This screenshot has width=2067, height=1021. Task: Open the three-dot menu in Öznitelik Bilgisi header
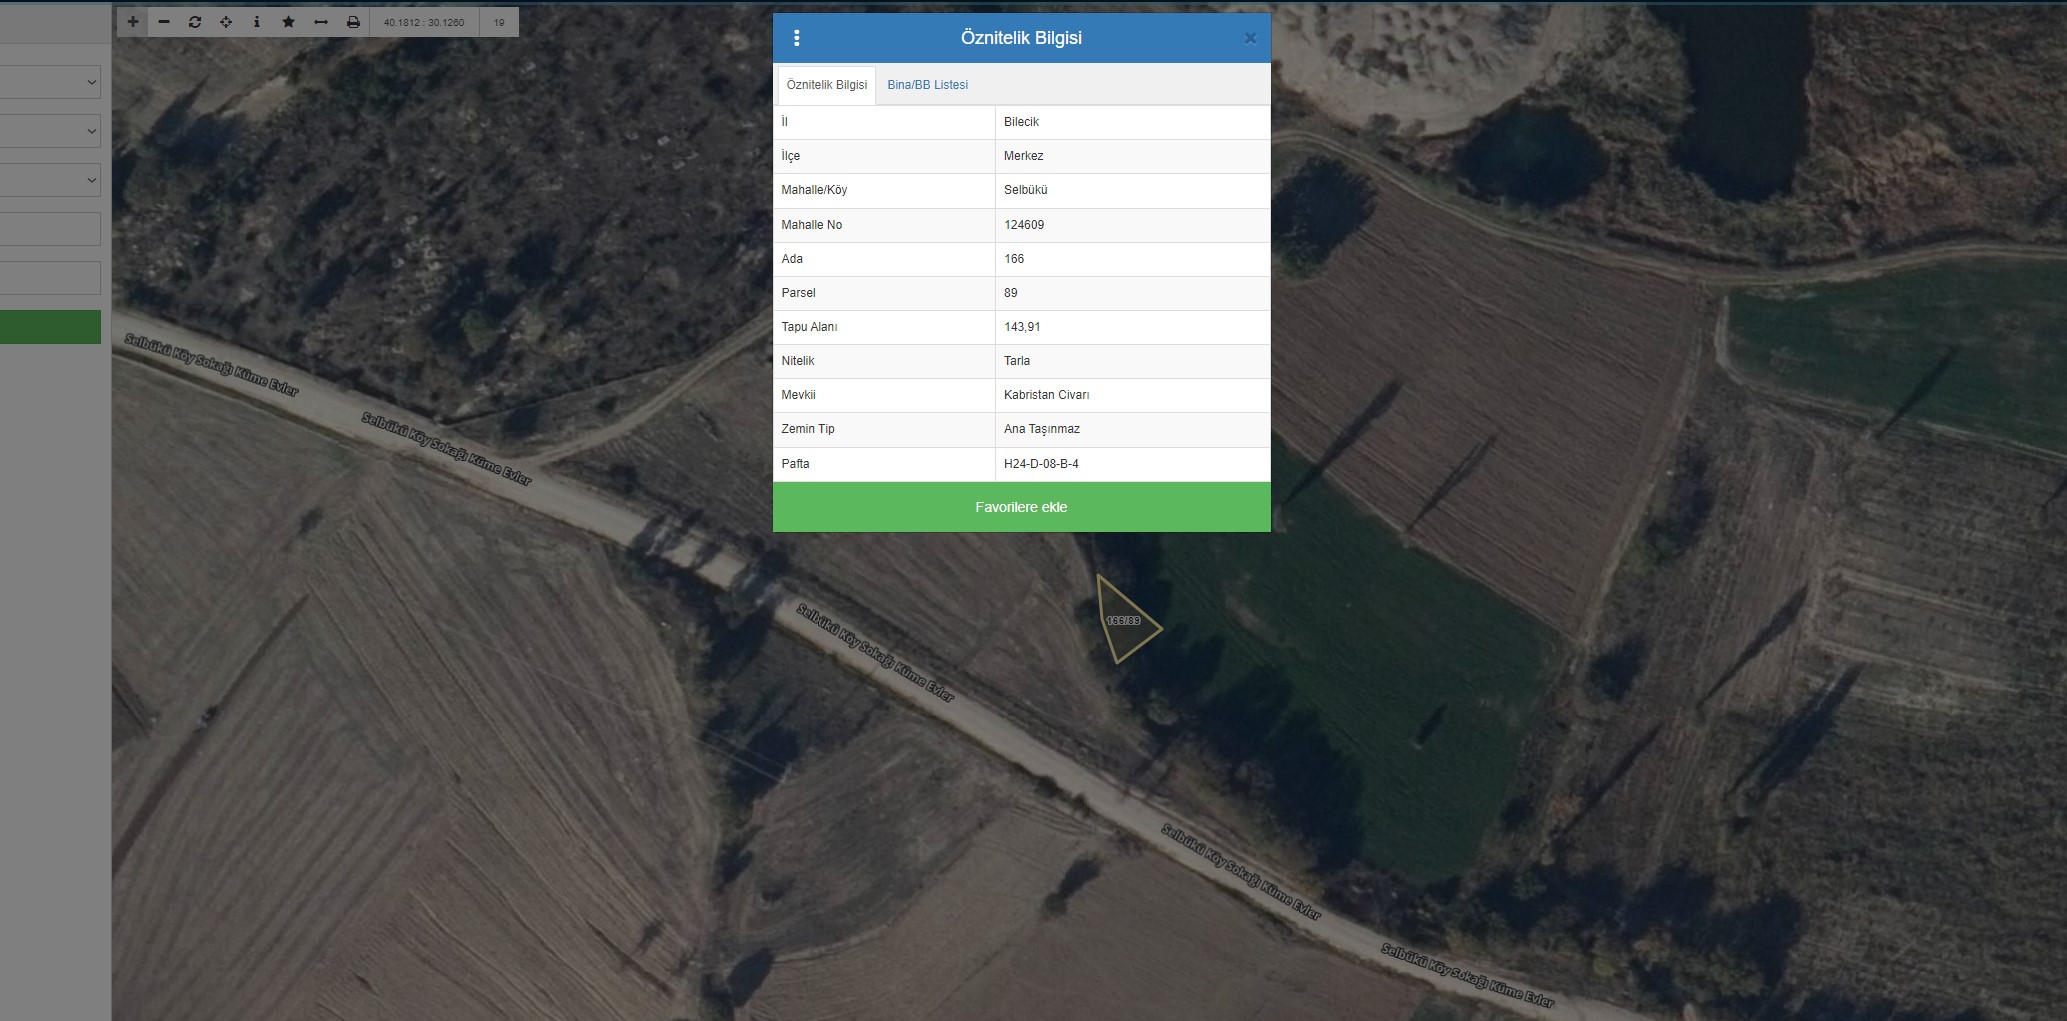click(796, 38)
